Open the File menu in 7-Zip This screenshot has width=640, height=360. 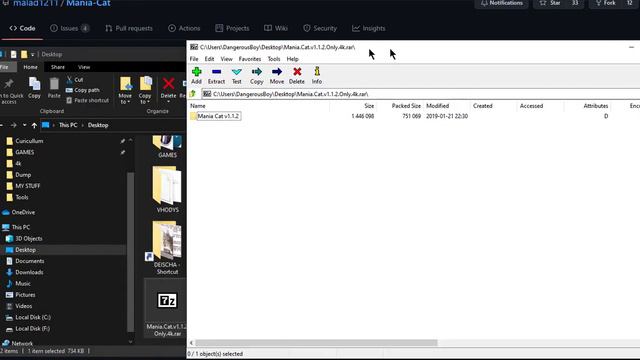[x=194, y=59]
